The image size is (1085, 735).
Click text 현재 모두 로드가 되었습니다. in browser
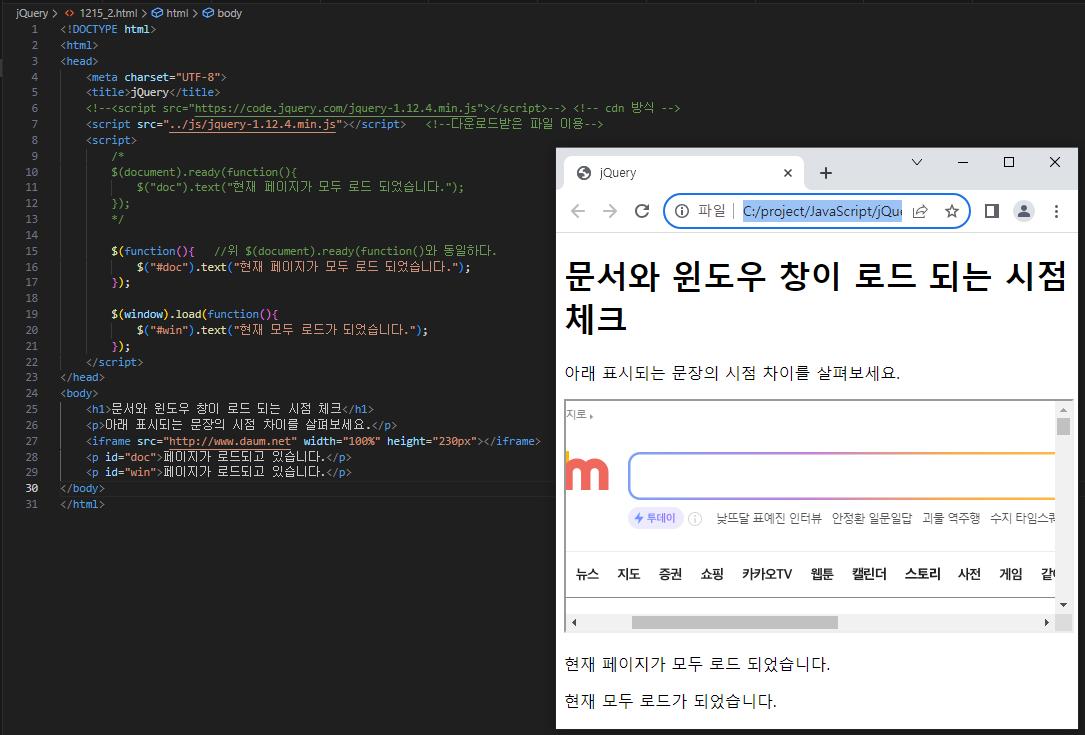tap(671, 701)
